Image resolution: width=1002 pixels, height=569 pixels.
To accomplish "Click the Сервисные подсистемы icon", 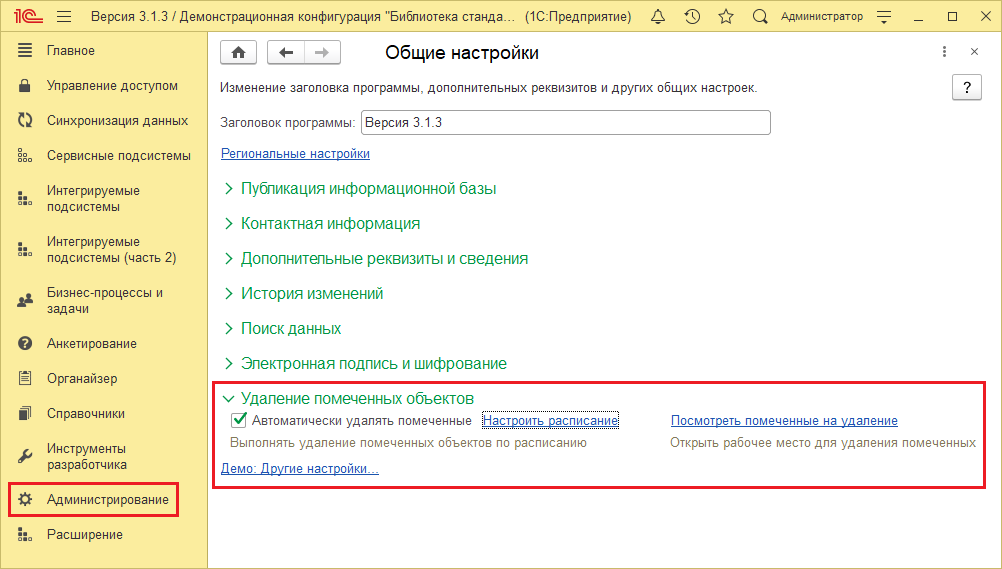I will pyautogui.click(x=25, y=155).
